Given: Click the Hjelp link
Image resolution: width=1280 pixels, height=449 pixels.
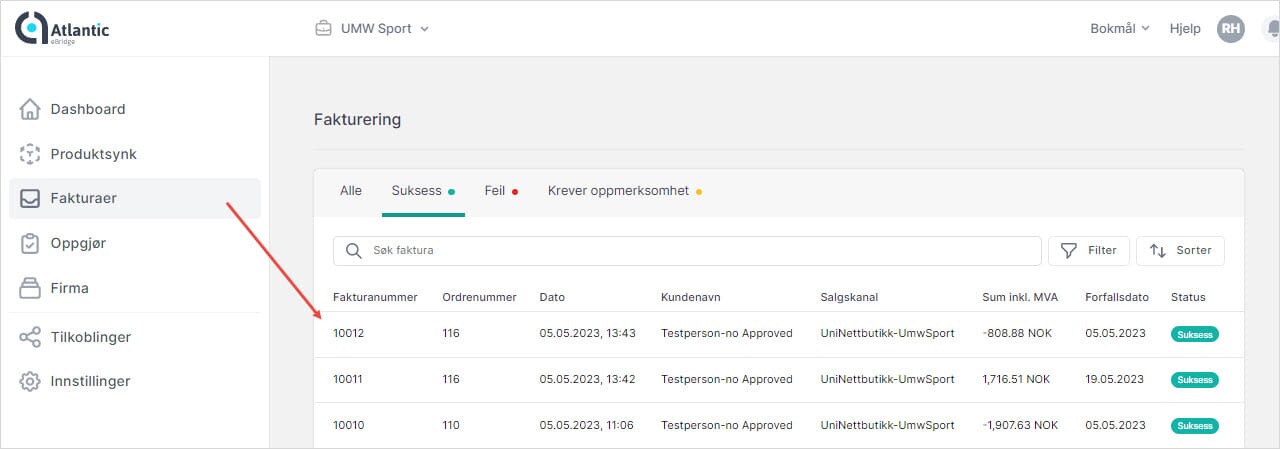Looking at the screenshot, I should (1184, 29).
